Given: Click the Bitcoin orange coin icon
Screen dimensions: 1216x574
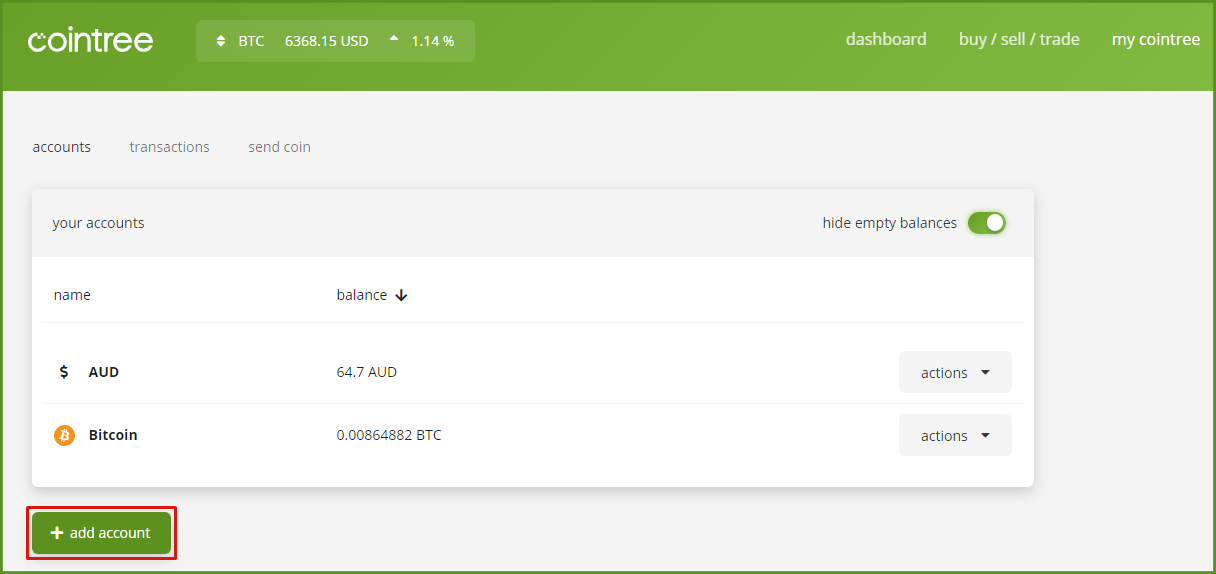Looking at the screenshot, I should point(65,435).
